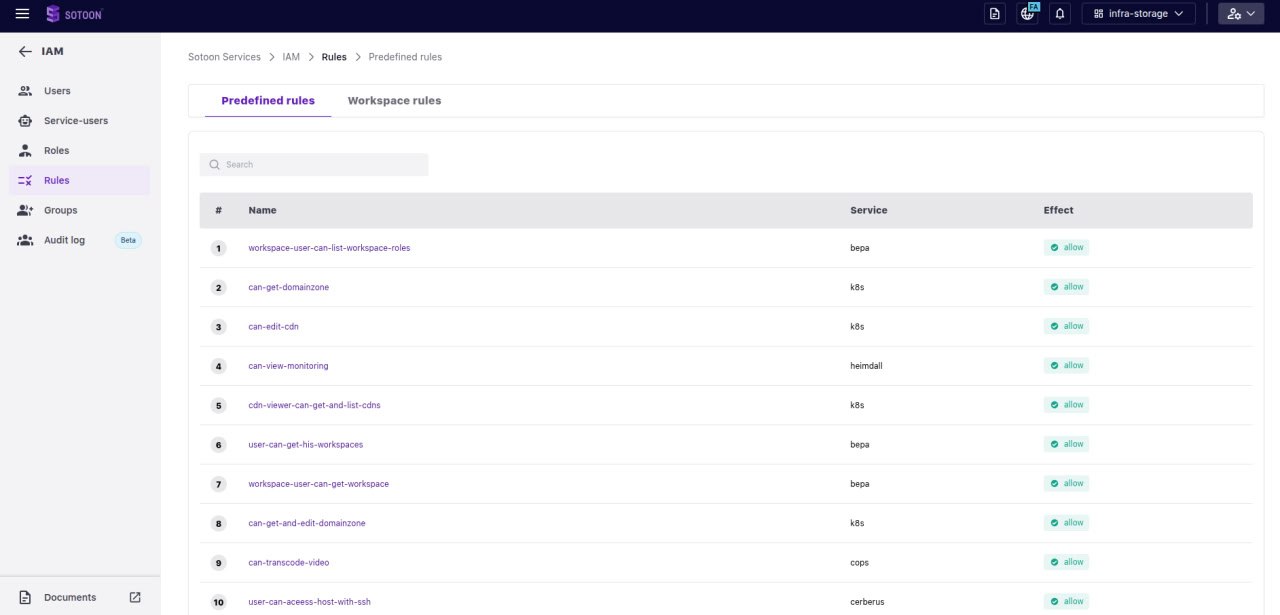The height and width of the screenshot is (615, 1280).
Task: Switch language with the globe icon
Action: click(1027, 14)
